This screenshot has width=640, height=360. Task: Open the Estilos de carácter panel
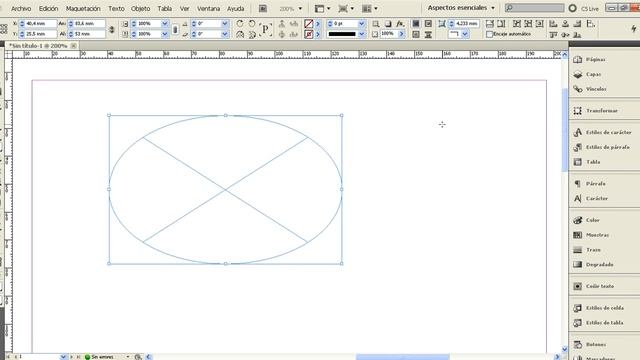tap(602, 132)
